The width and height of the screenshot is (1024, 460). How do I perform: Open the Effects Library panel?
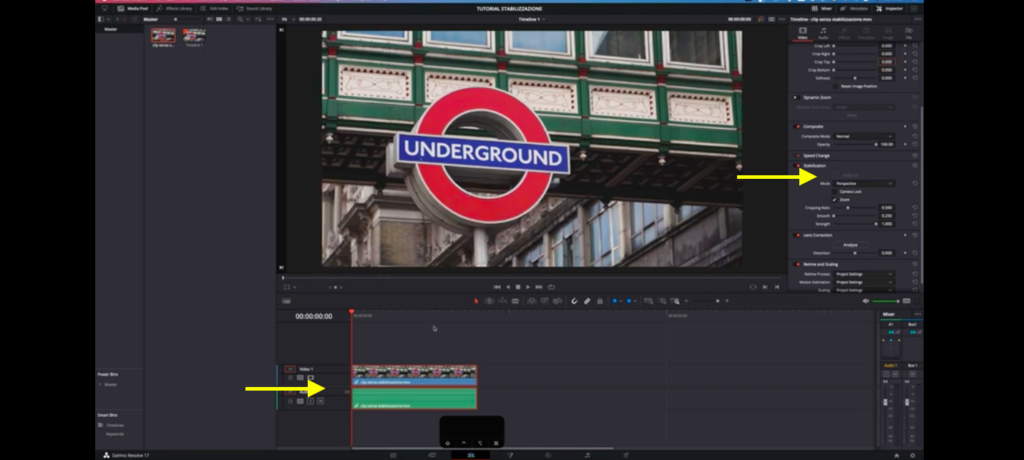point(174,8)
